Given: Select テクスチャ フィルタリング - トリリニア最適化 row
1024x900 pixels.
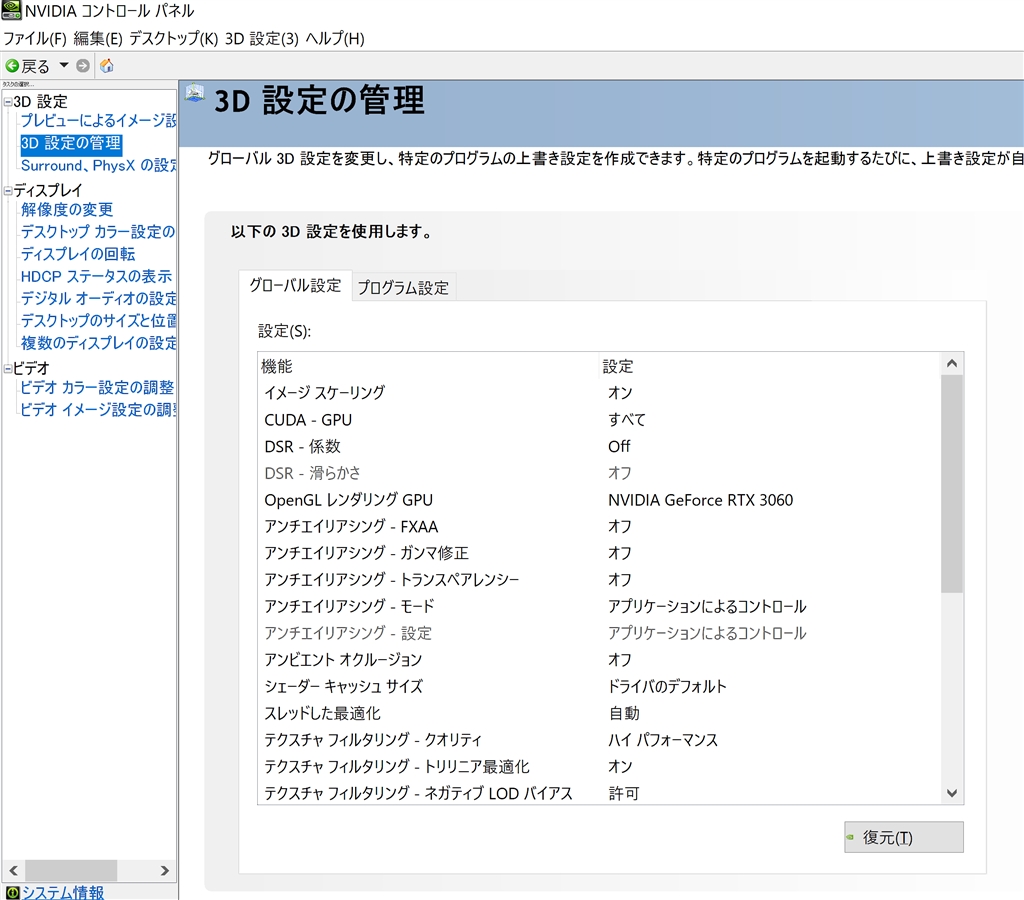Looking at the screenshot, I should pos(599,766).
